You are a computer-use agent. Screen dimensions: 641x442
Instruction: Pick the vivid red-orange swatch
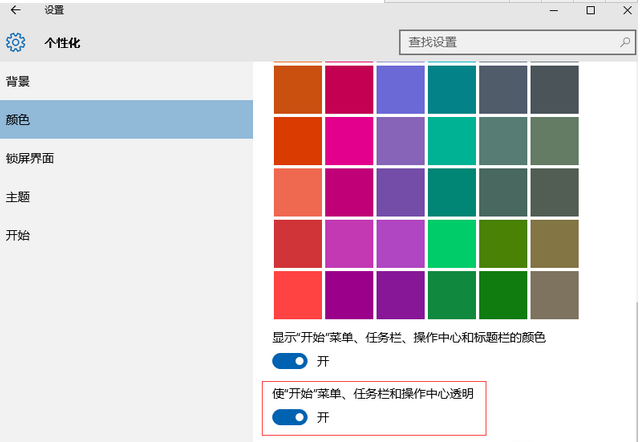tap(298, 141)
